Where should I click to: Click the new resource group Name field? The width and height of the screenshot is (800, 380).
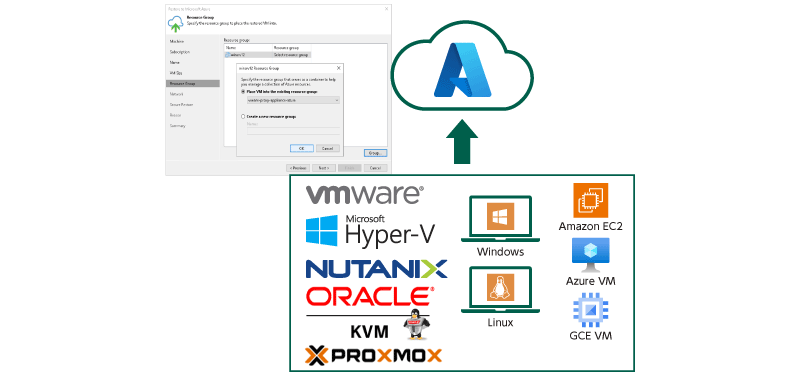pyautogui.click(x=293, y=131)
